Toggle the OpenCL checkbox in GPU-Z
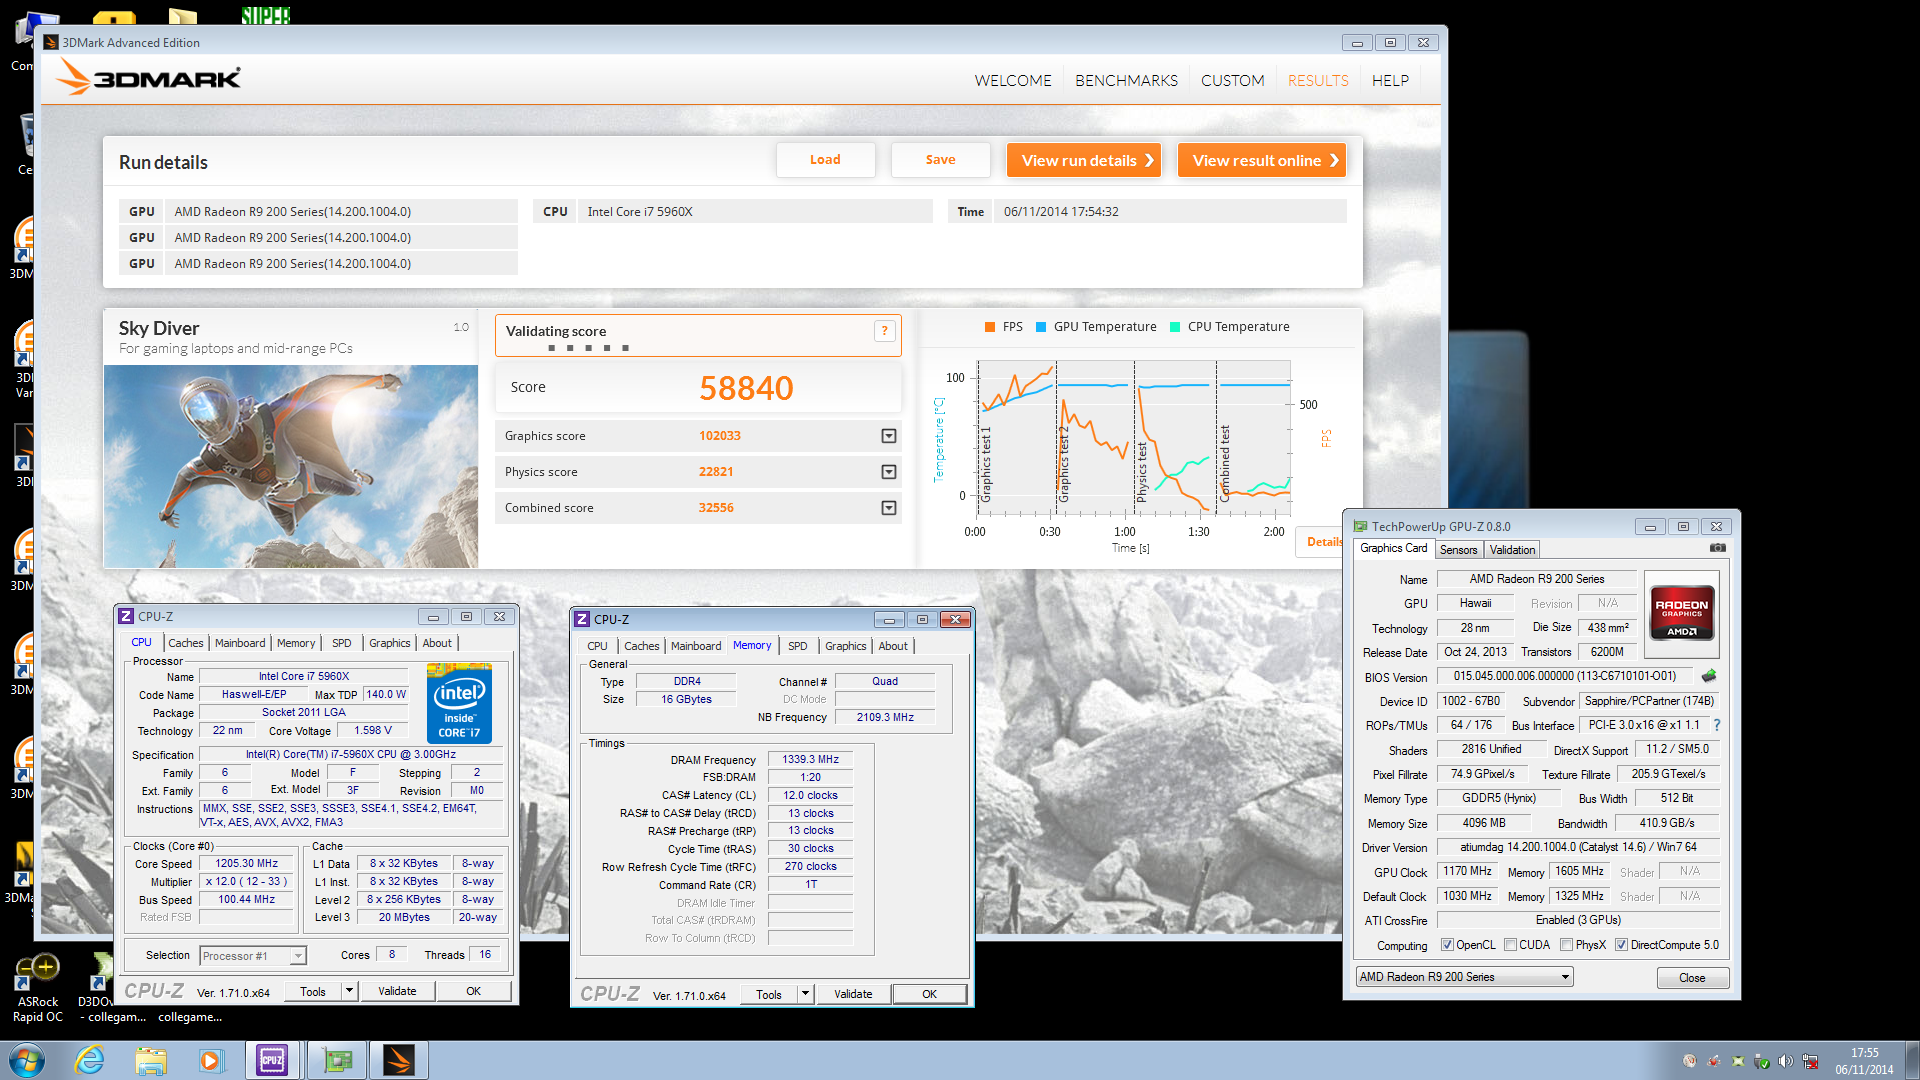The height and width of the screenshot is (1080, 1920). tap(1447, 945)
